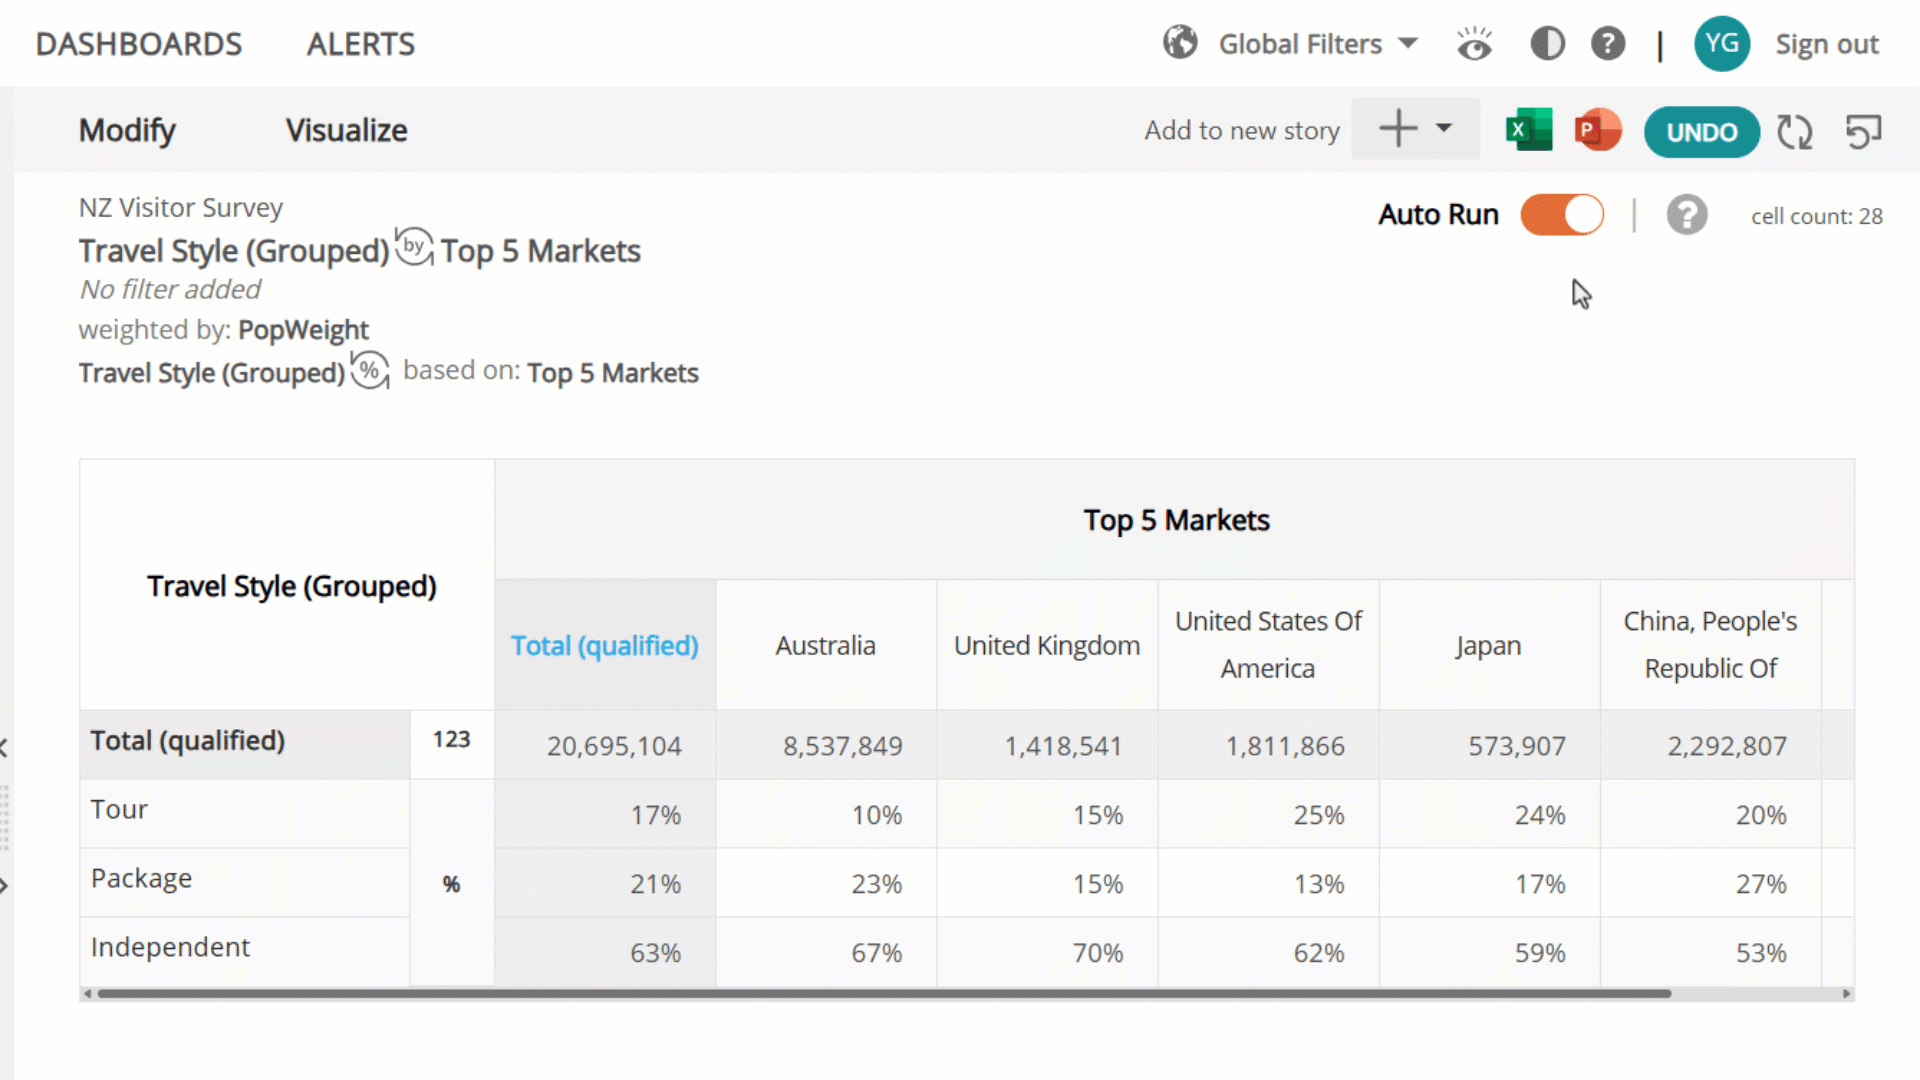This screenshot has width=1920, height=1080.
Task: Export table to Excel
Action: click(1528, 130)
